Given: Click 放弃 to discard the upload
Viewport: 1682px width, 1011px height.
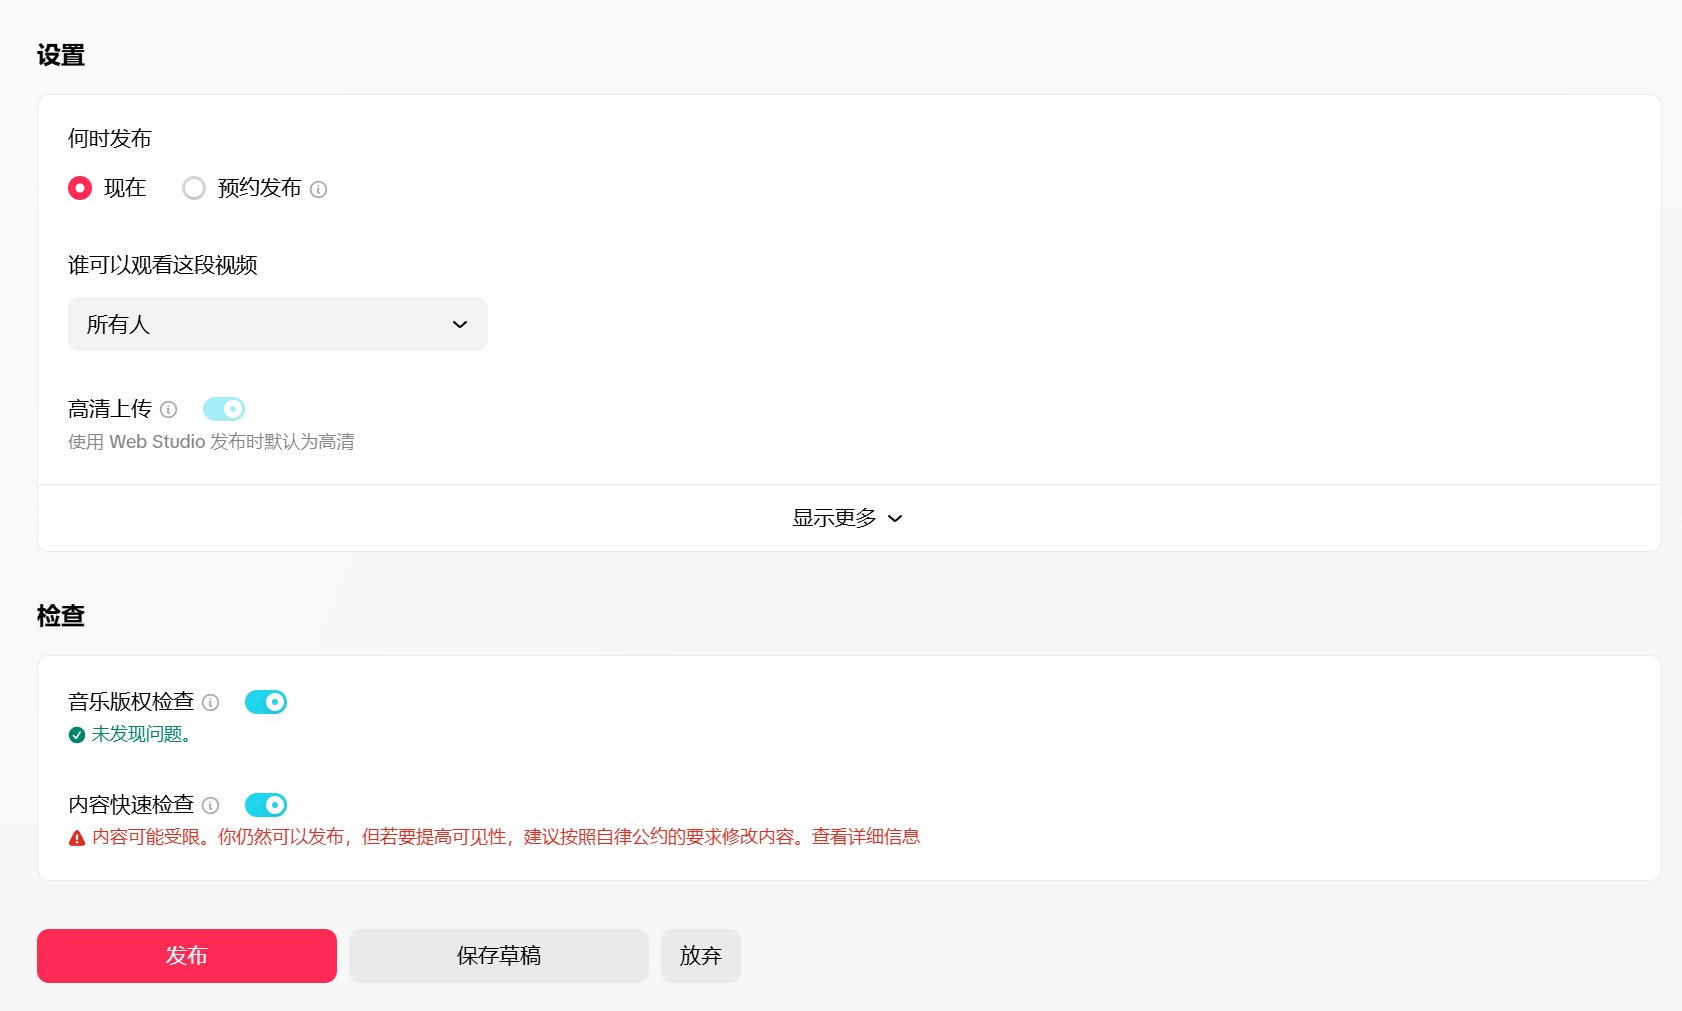Looking at the screenshot, I should [x=700, y=956].
